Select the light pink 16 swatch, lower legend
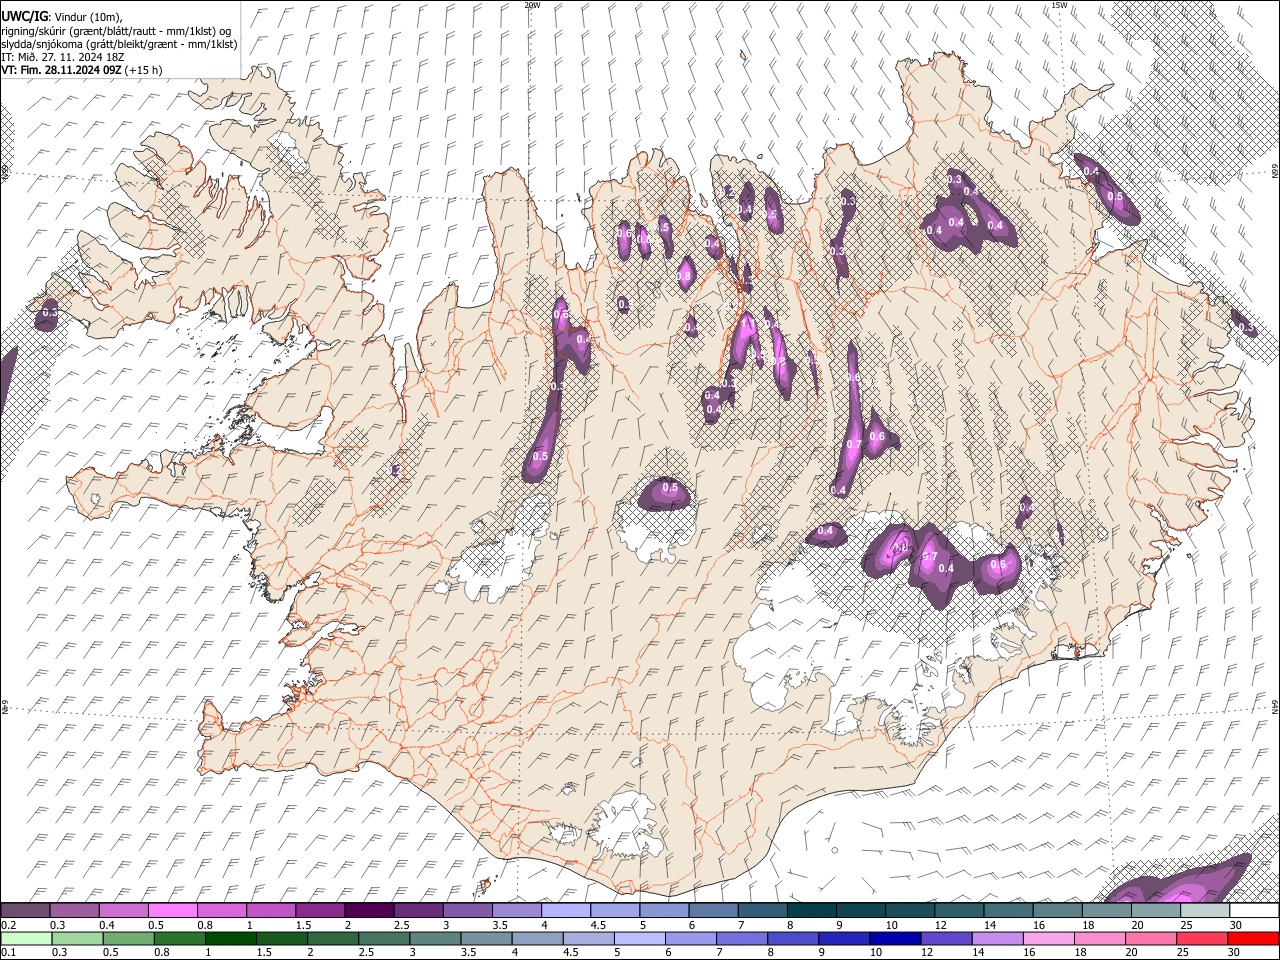 coord(1049,939)
